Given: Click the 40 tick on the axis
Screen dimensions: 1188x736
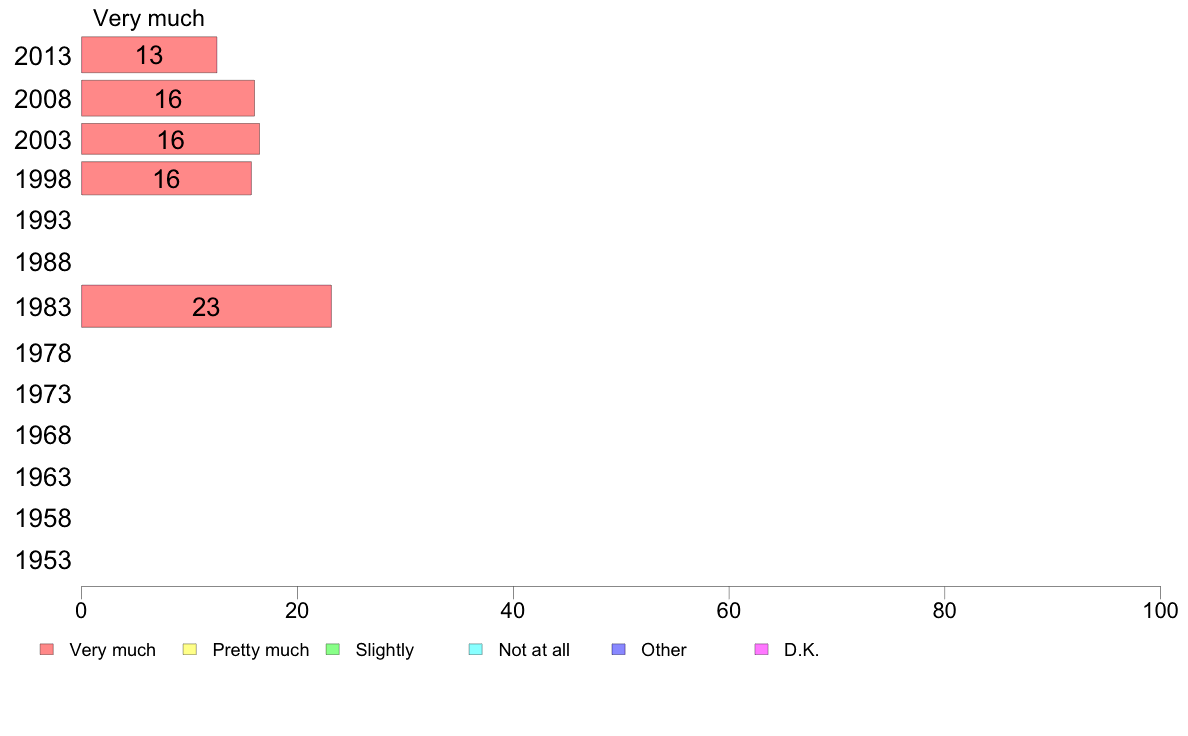Looking at the screenshot, I should (x=513, y=611).
